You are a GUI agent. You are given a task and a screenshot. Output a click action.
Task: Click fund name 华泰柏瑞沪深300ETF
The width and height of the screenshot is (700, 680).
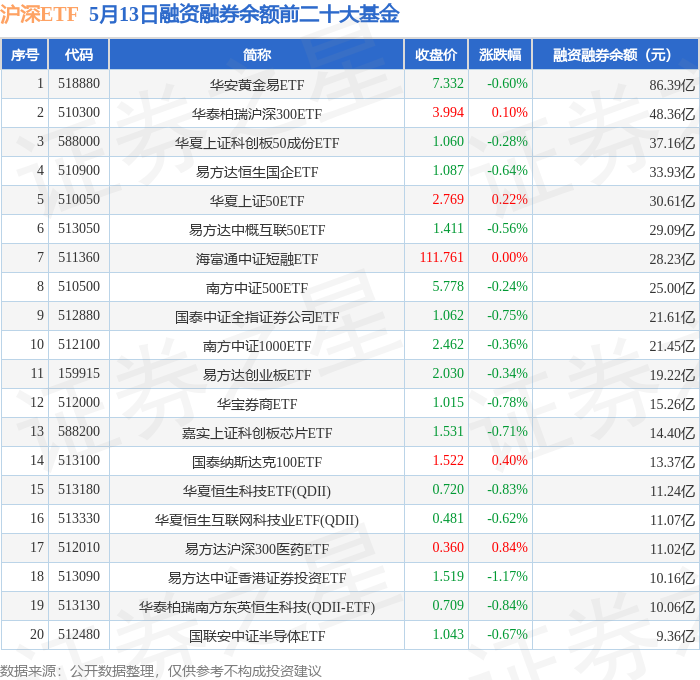(x=257, y=114)
